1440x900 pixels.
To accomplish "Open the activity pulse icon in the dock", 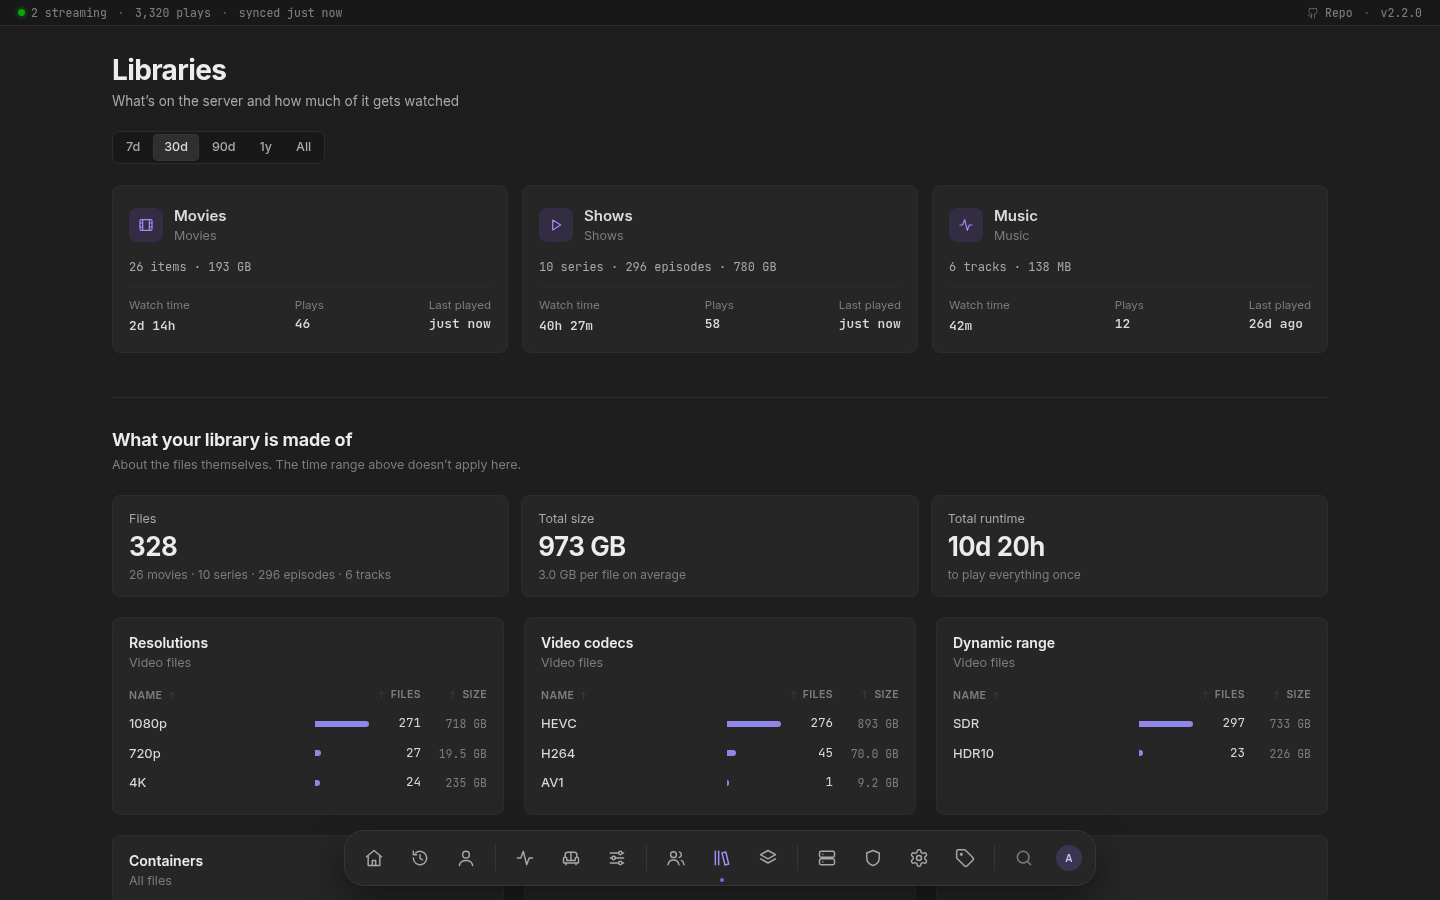I will [x=525, y=858].
